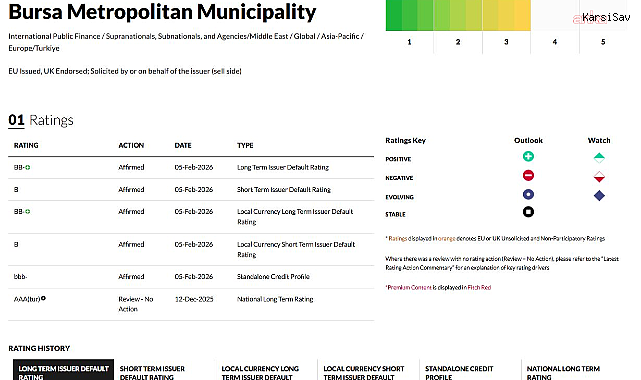Click the positive outlook icon in Ratings Key
The image size is (641, 380).
[528, 156]
